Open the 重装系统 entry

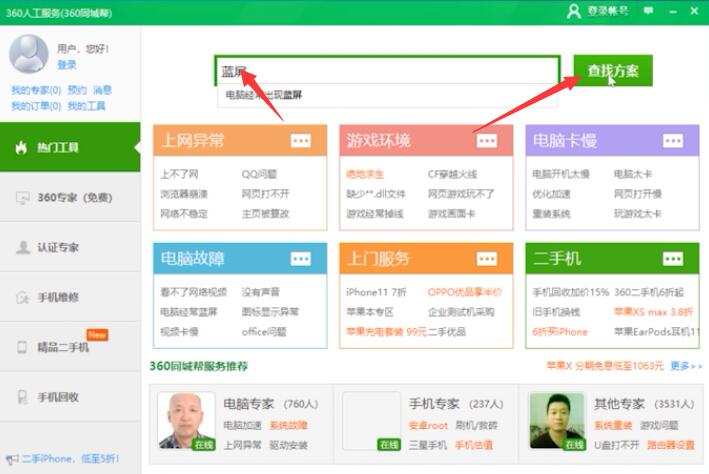tap(551, 213)
